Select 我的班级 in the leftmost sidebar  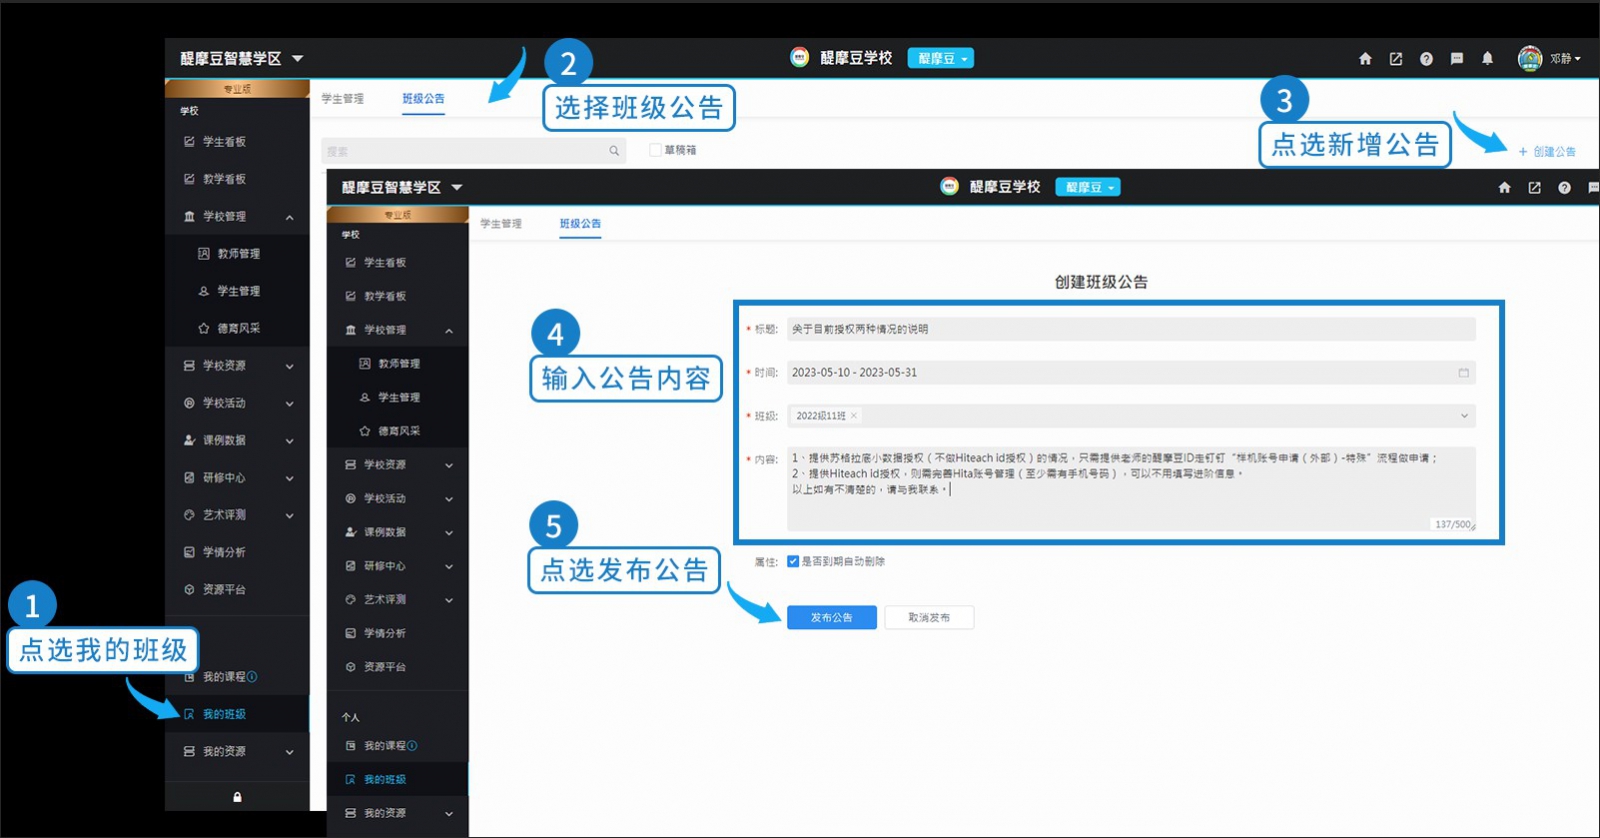pyautogui.click(x=224, y=714)
